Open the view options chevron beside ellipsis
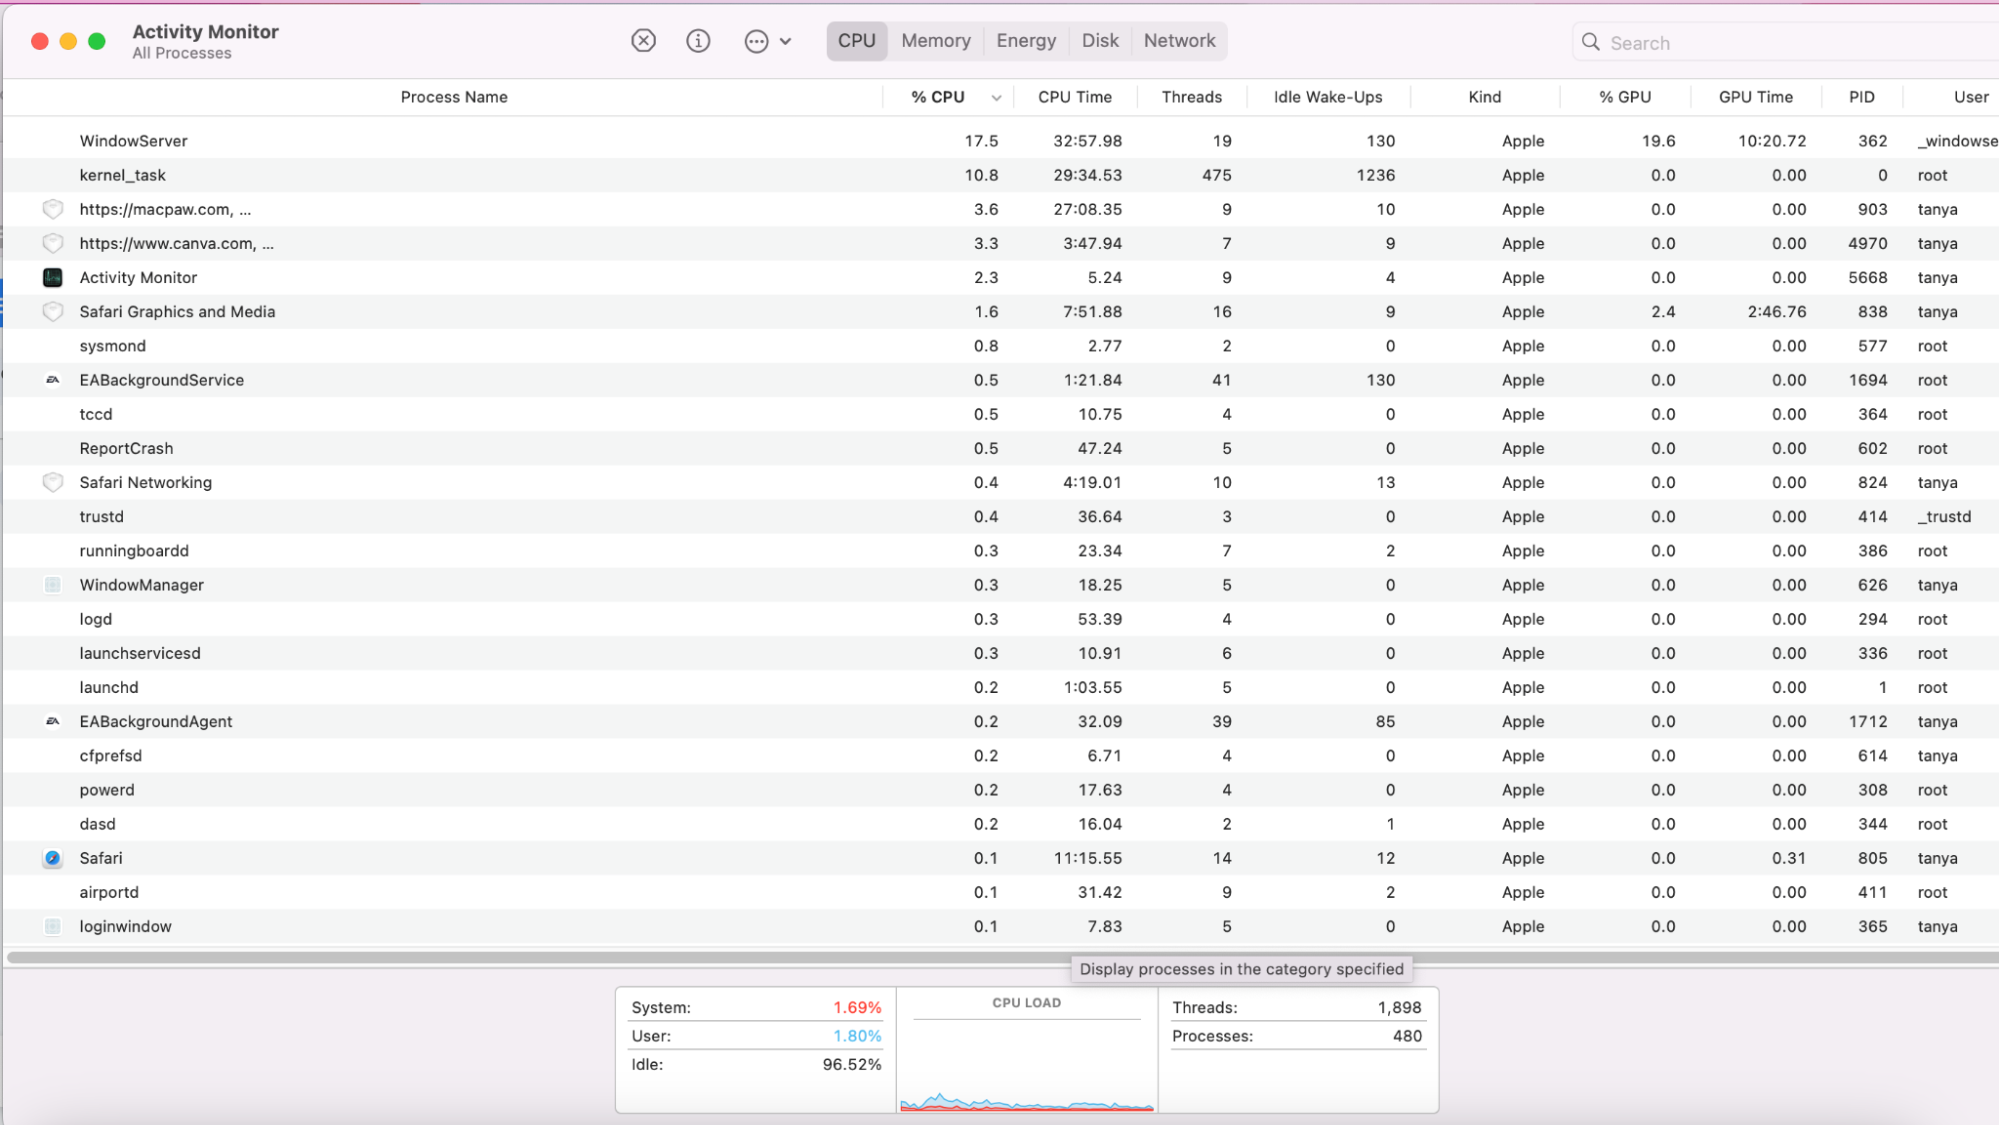This screenshot has width=1999, height=1126. click(x=788, y=41)
